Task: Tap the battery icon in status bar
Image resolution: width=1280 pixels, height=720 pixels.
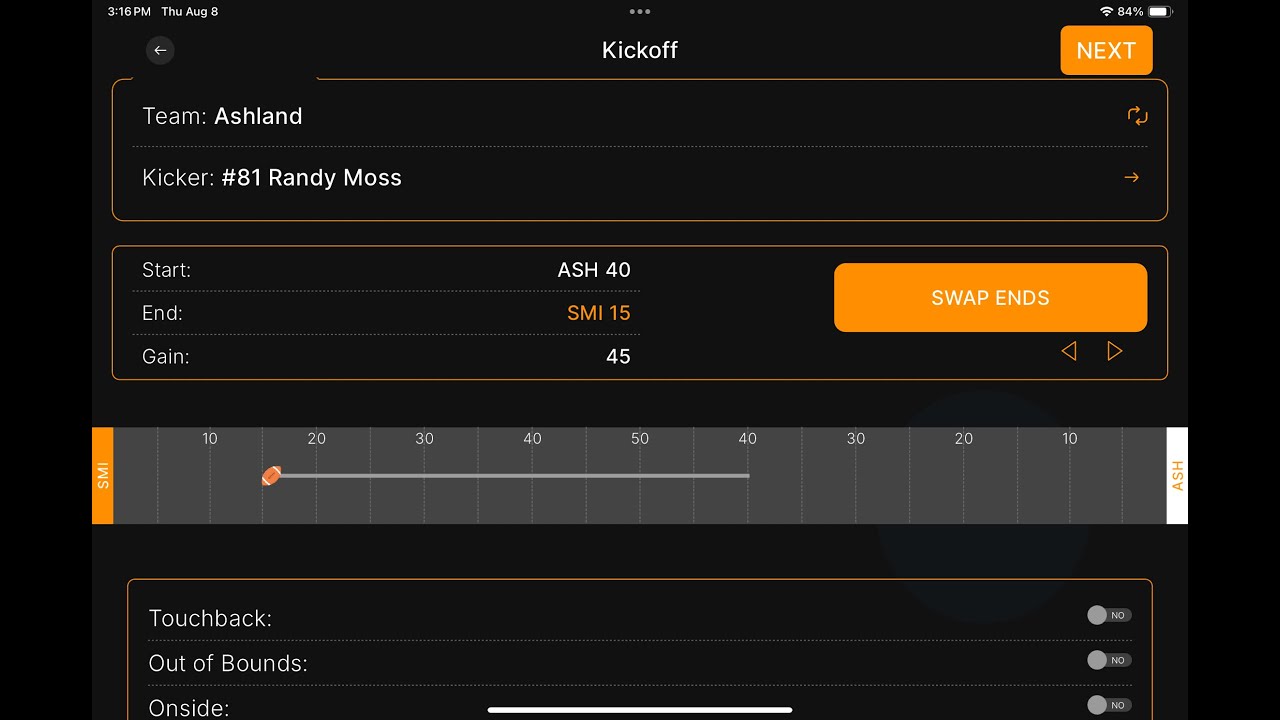Action: point(1159,12)
